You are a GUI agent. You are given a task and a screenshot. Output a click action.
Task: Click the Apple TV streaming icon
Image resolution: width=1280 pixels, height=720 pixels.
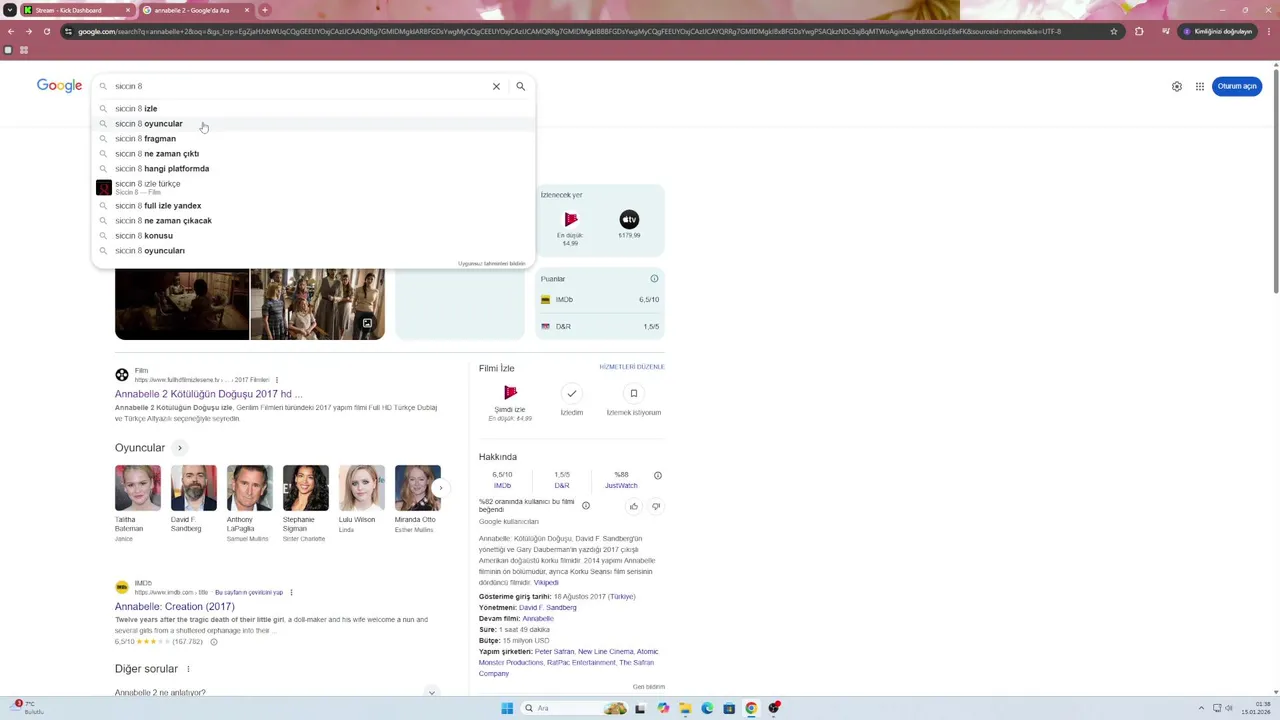[x=629, y=219]
